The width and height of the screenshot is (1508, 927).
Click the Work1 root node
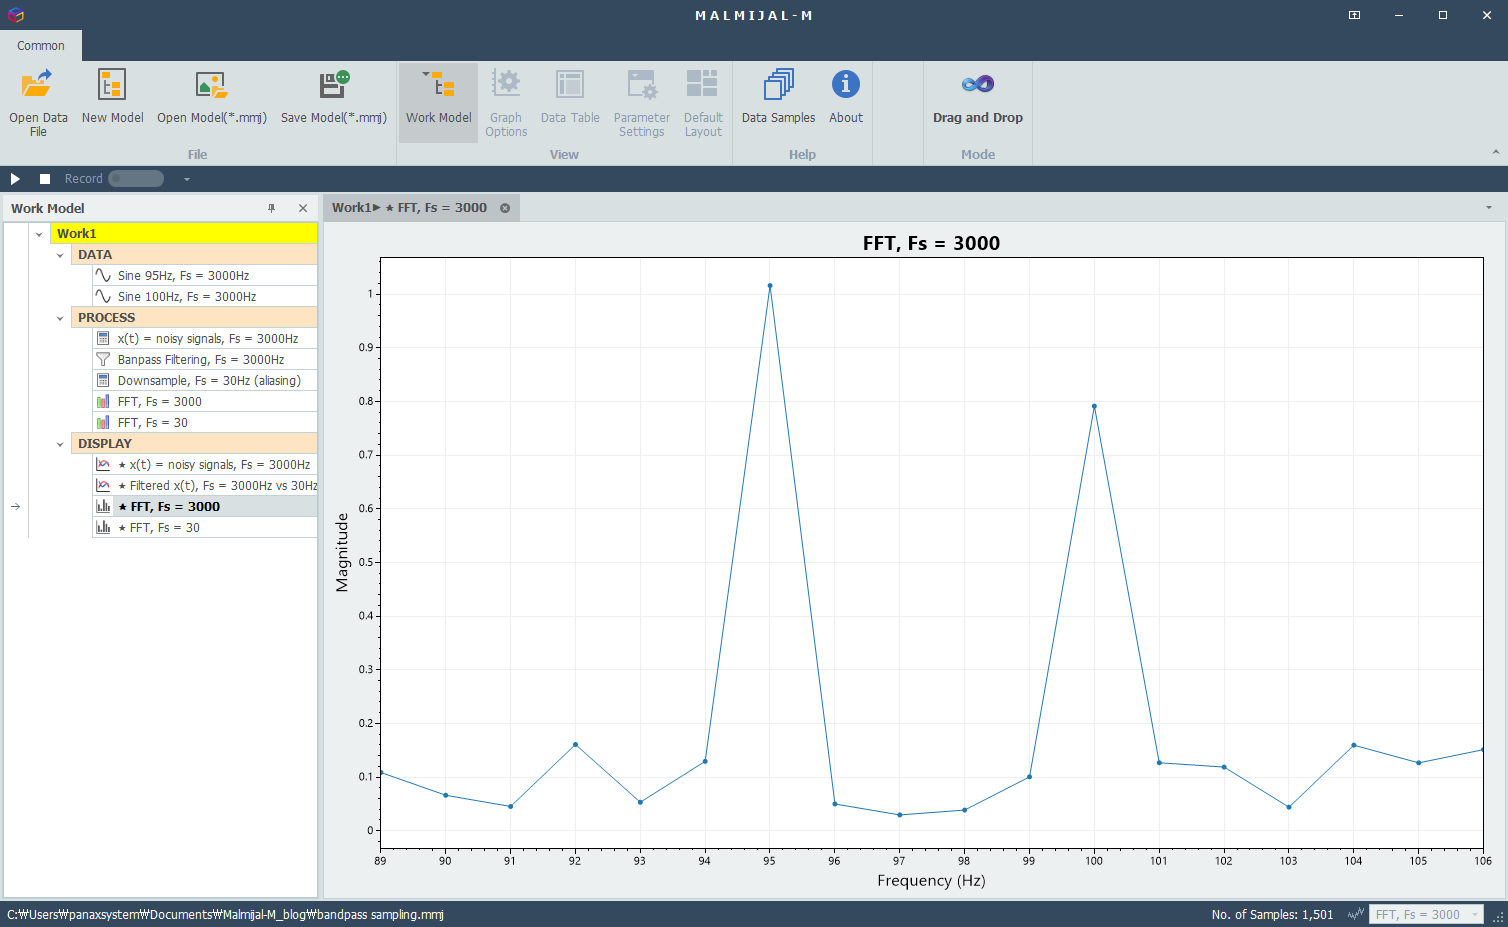pyautogui.click(x=184, y=233)
